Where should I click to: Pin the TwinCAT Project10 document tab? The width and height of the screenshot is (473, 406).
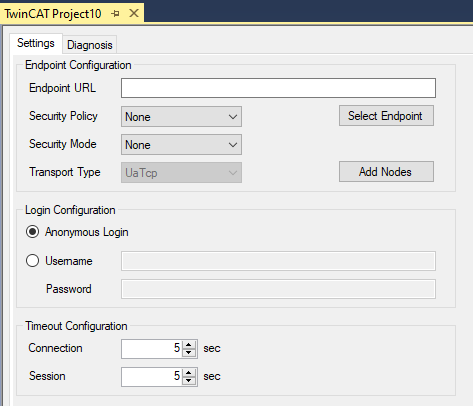[115, 14]
